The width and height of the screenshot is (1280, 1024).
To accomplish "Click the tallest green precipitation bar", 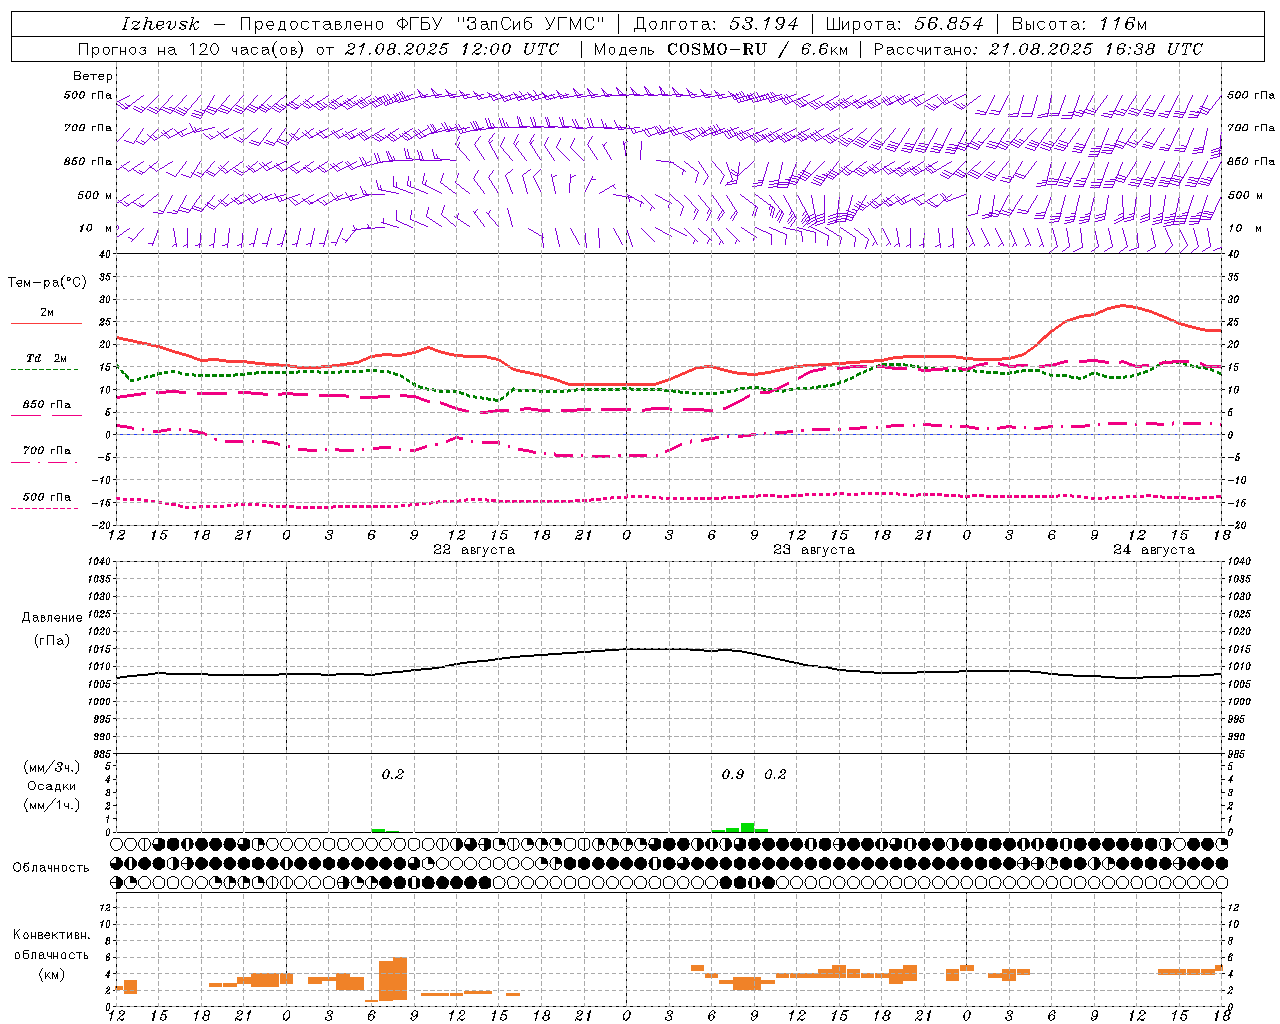I will [x=747, y=828].
